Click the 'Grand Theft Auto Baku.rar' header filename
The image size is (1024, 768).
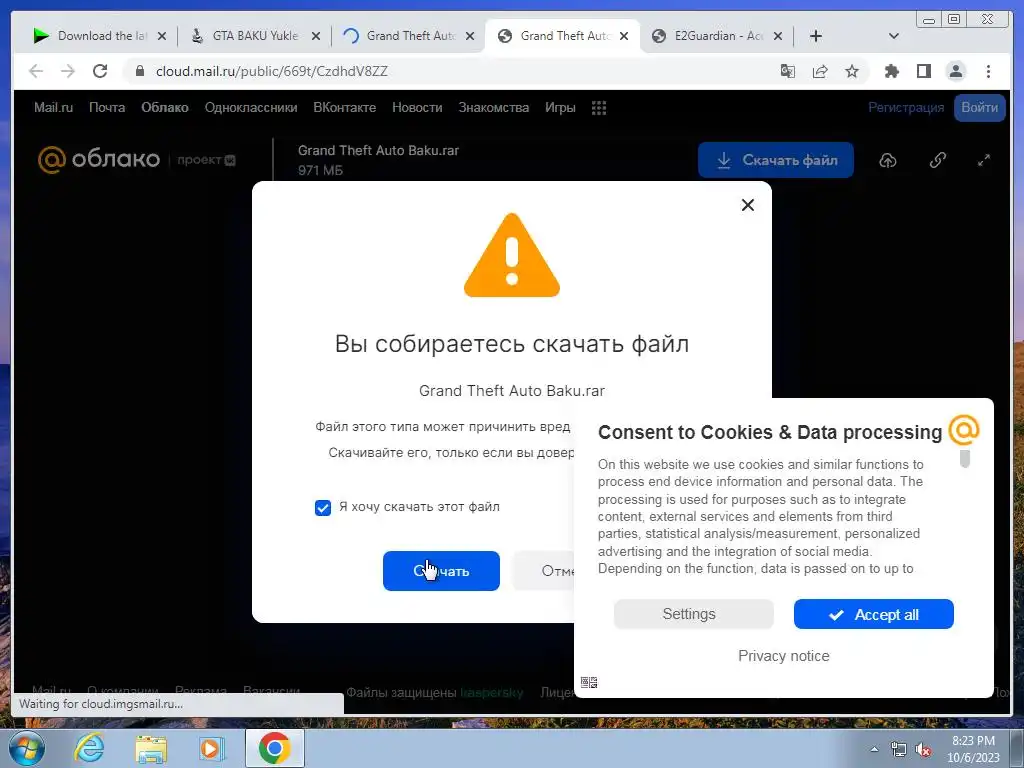(x=378, y=150)
